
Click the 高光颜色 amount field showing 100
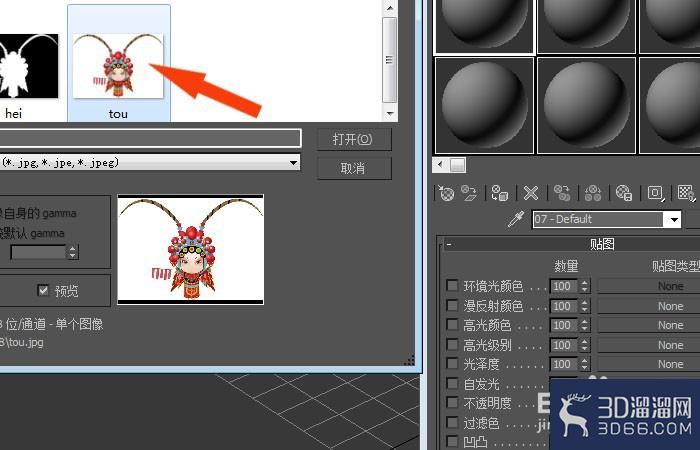(x=563, y=325)
